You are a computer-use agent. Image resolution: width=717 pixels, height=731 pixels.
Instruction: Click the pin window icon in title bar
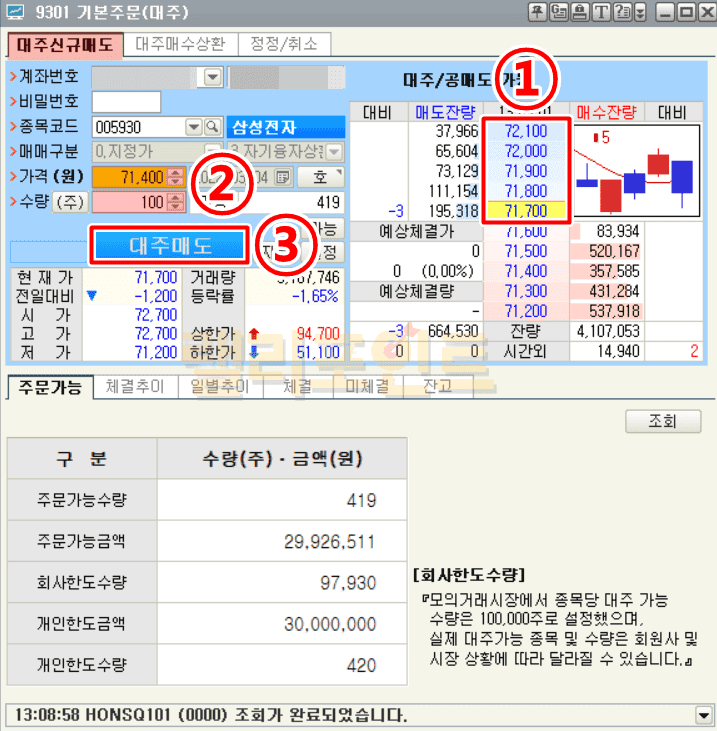pos(538,13)
